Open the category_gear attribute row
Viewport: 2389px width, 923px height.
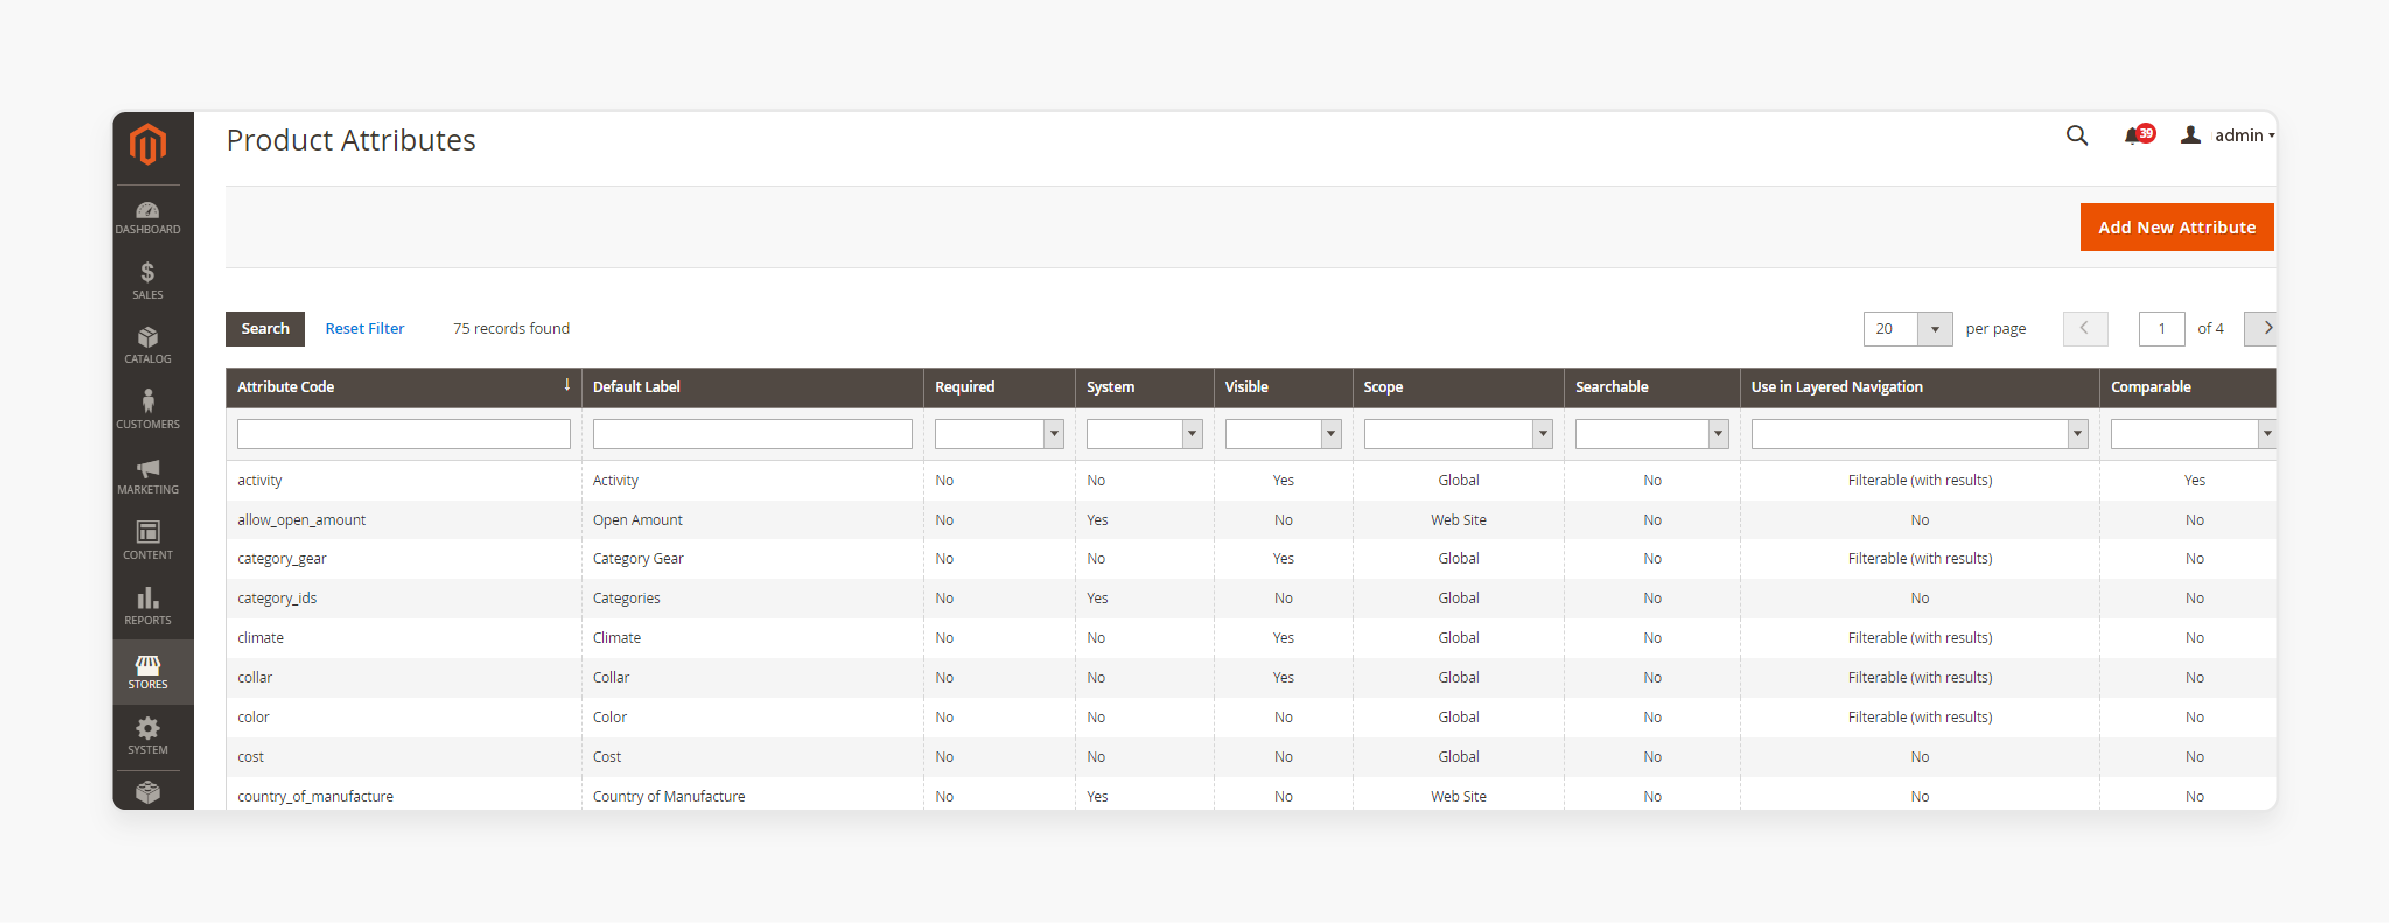point(1251,559)
